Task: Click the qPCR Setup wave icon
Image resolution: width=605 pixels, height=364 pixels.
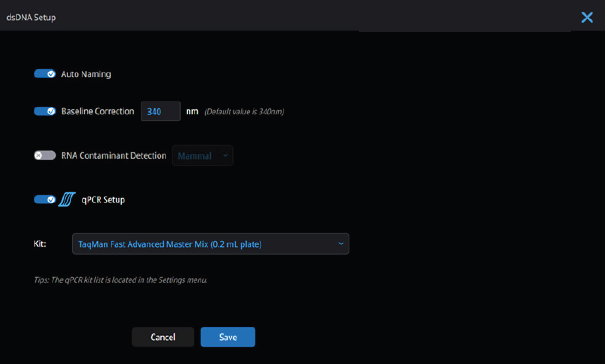Action: [67, 200]
